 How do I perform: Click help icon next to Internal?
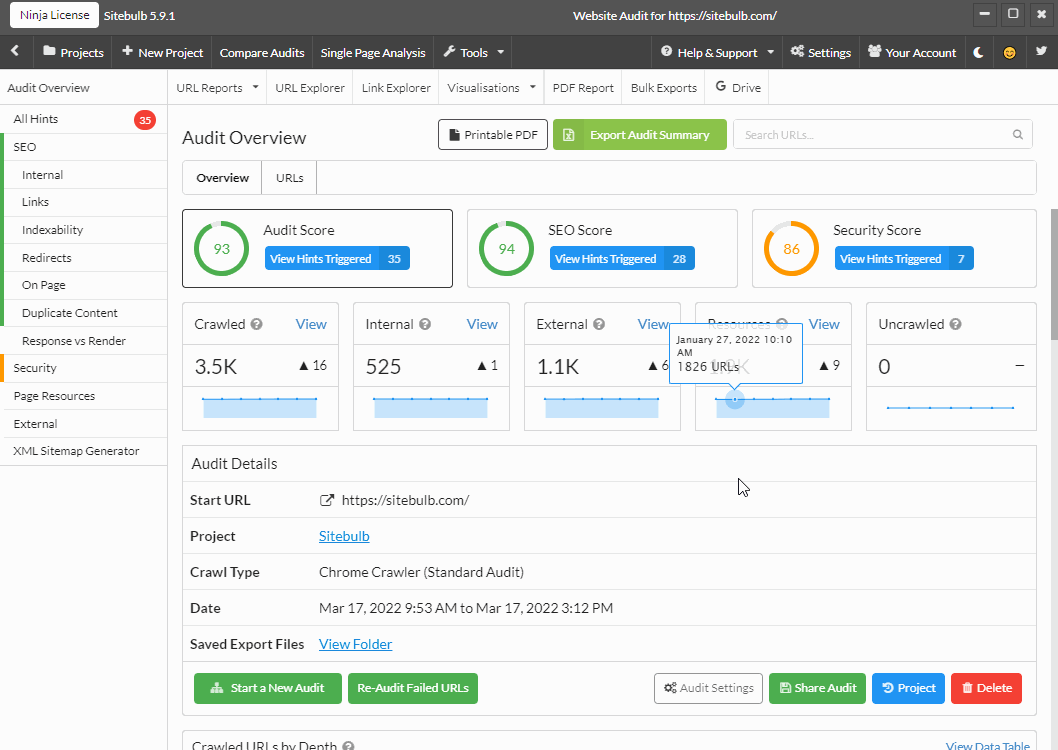(x=425, y=324)
